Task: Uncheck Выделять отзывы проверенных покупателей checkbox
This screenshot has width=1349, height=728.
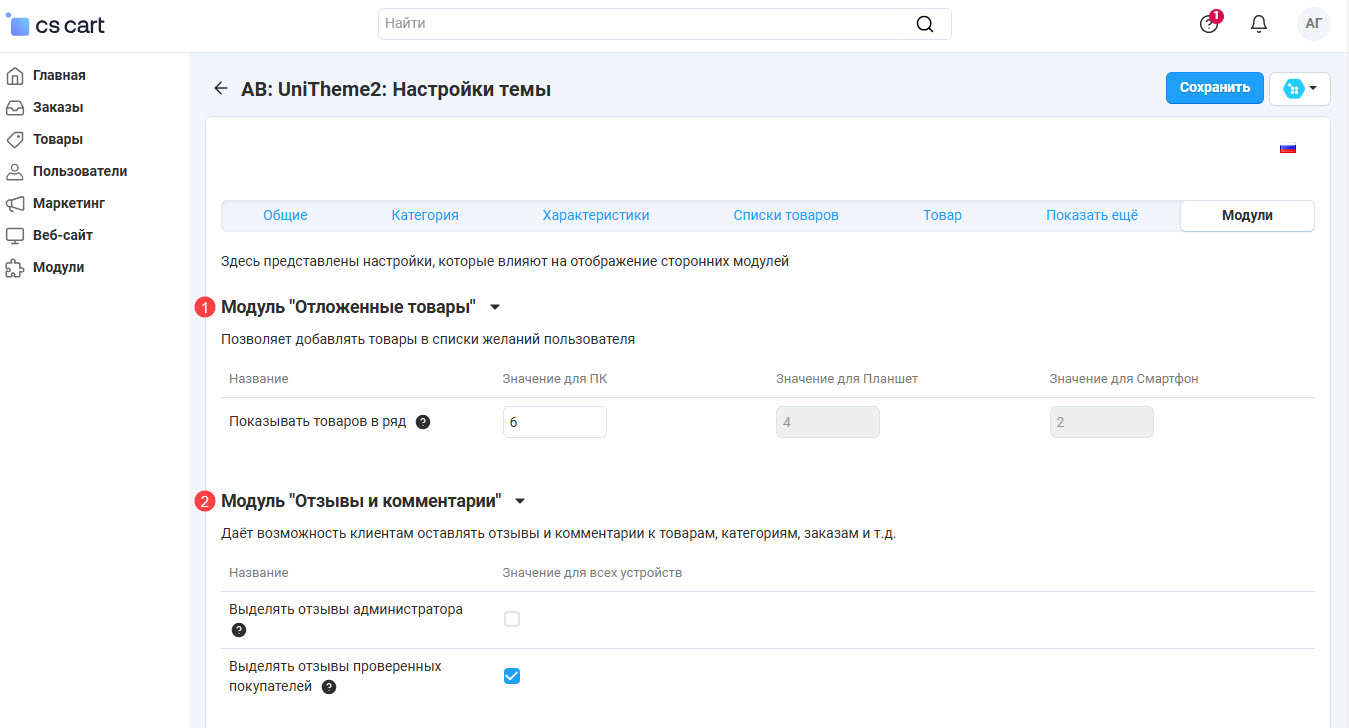Action: [512, 676]
